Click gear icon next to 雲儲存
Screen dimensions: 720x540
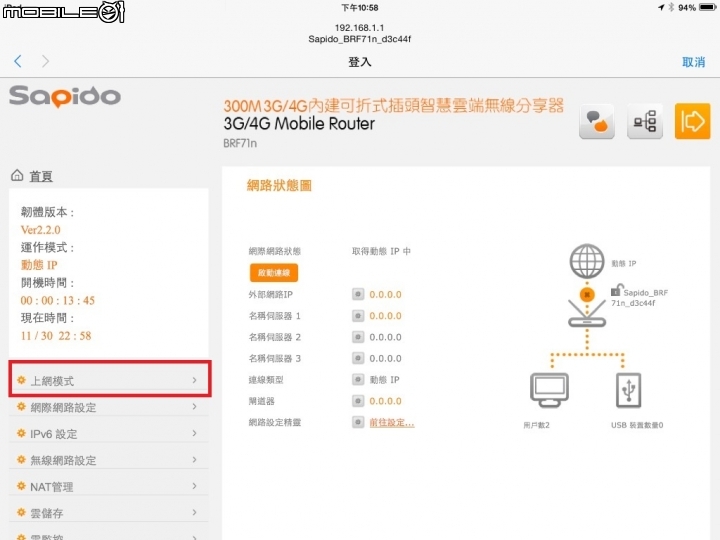click(x=21, y=512)
